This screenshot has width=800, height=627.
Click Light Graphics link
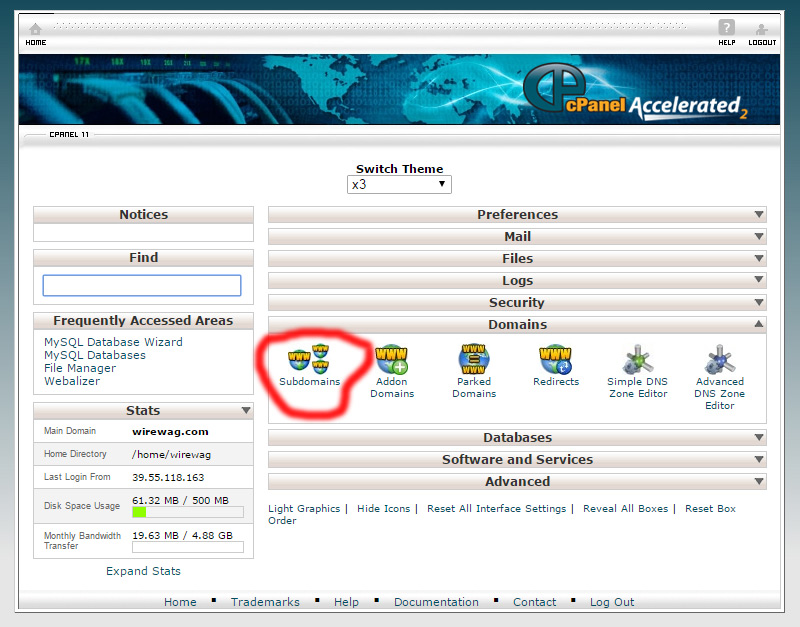(304, 509)
